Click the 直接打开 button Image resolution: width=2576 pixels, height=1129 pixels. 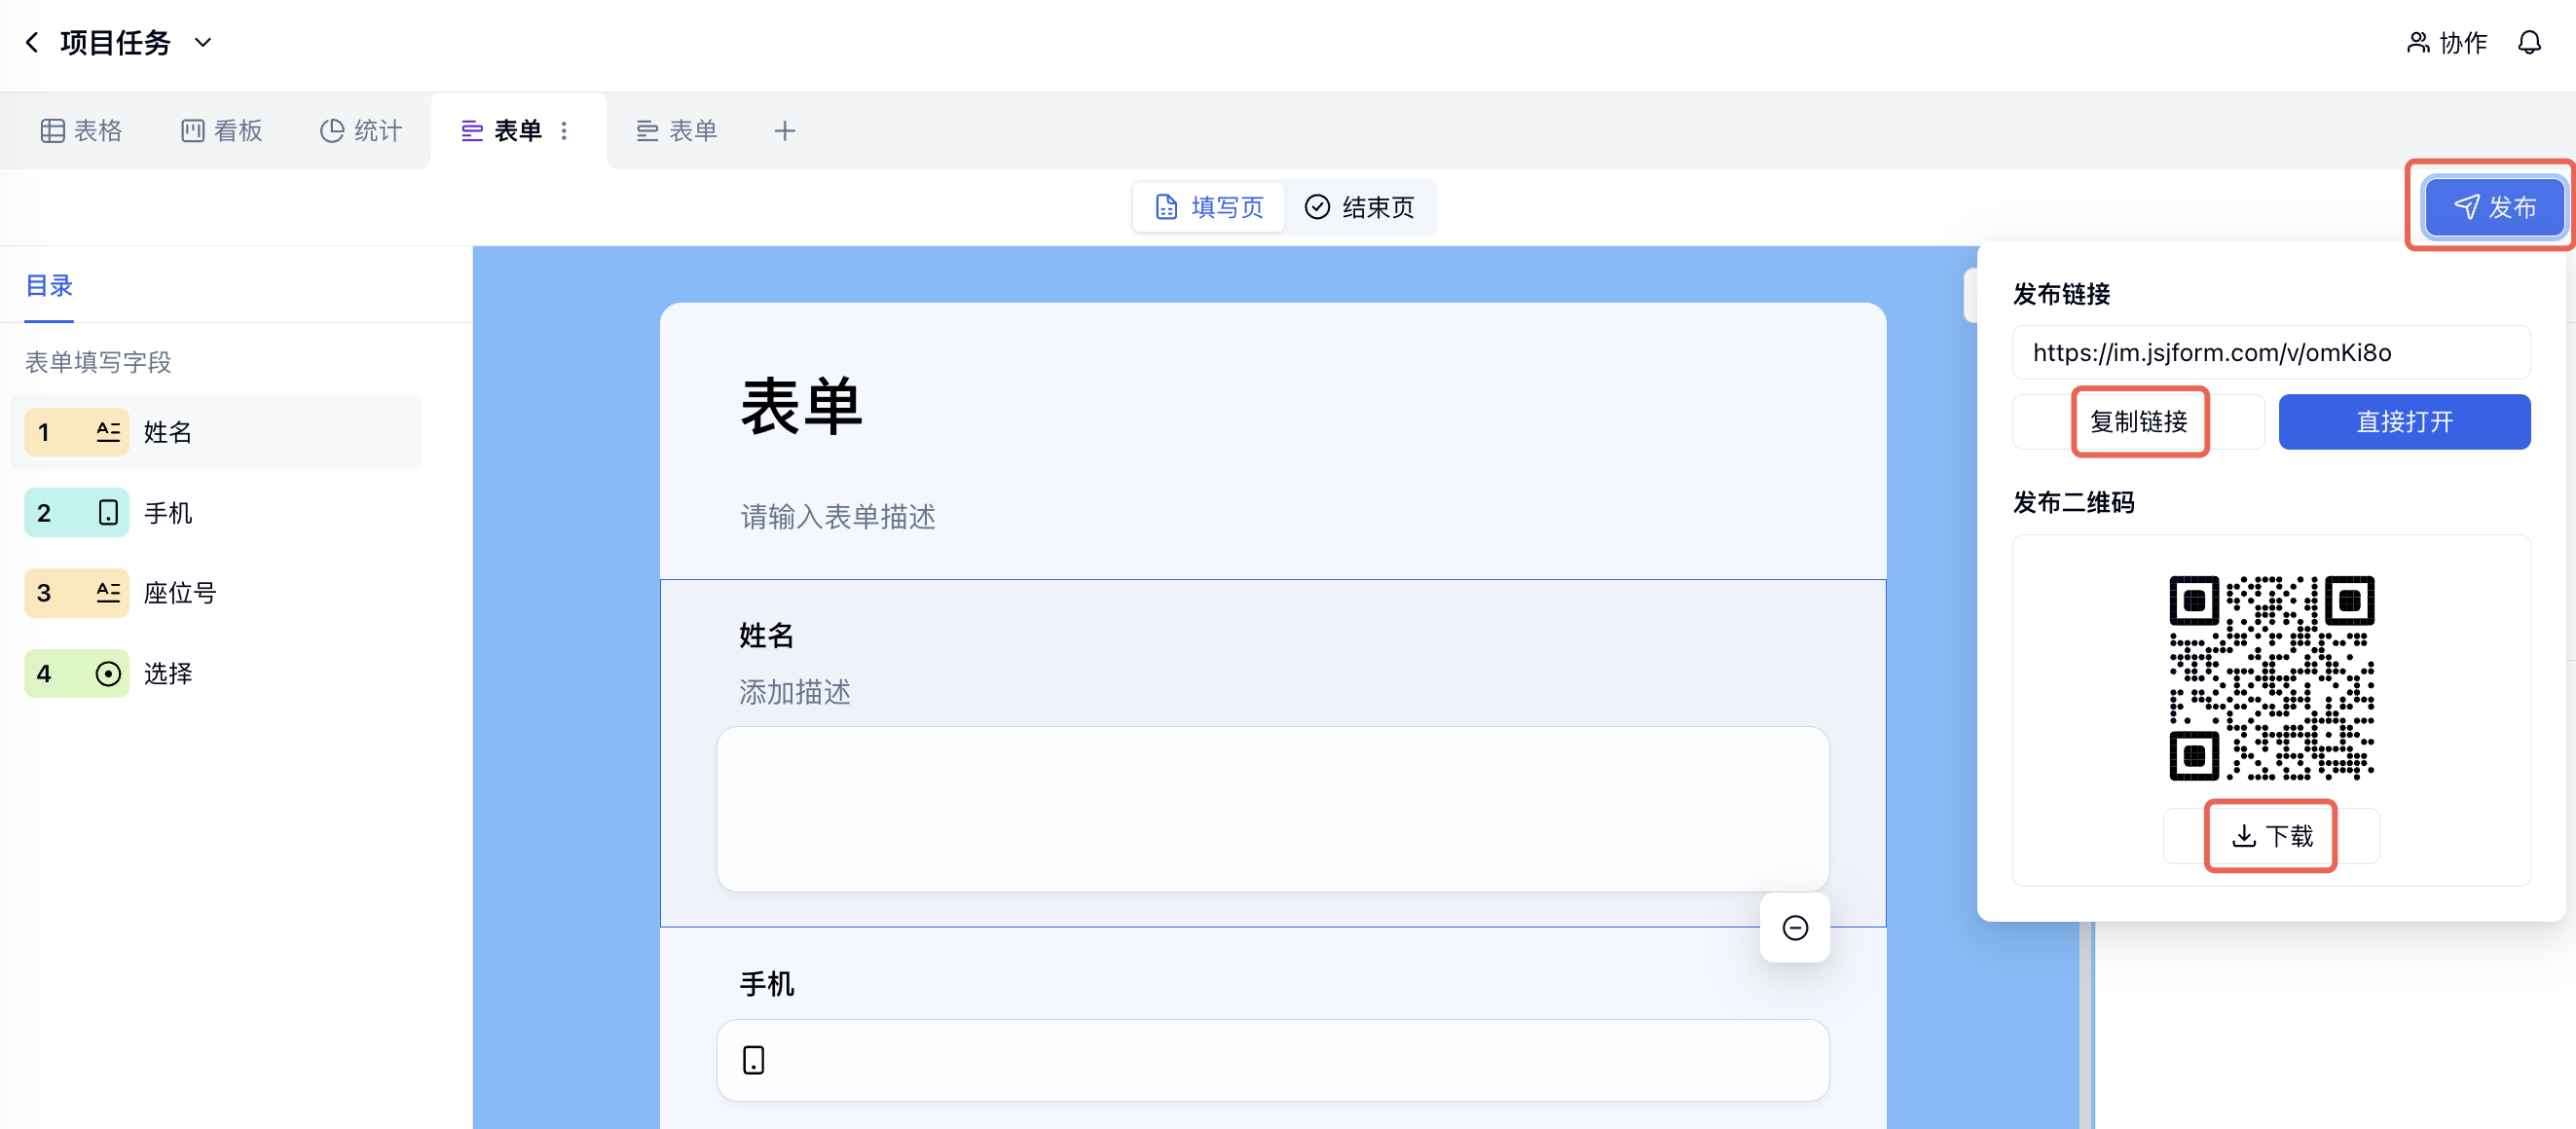pyautogui.click(x=2404, y=422)
